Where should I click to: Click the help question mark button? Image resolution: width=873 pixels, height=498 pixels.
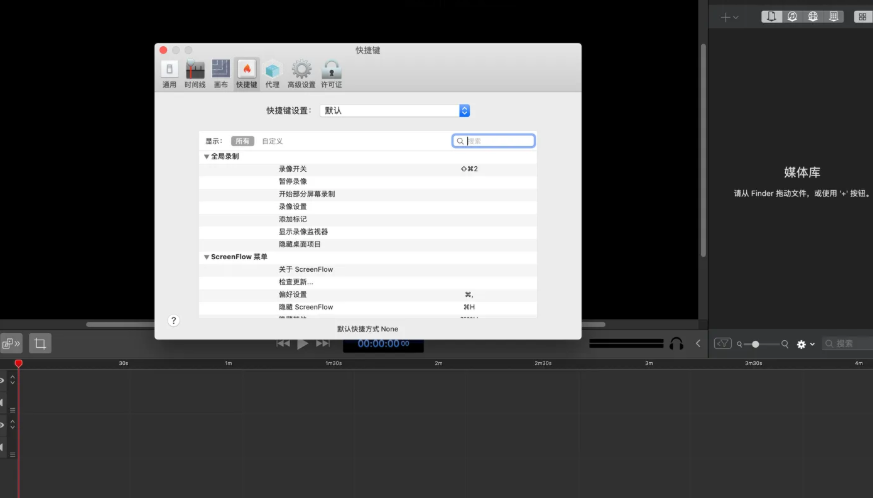click(173, 320)
